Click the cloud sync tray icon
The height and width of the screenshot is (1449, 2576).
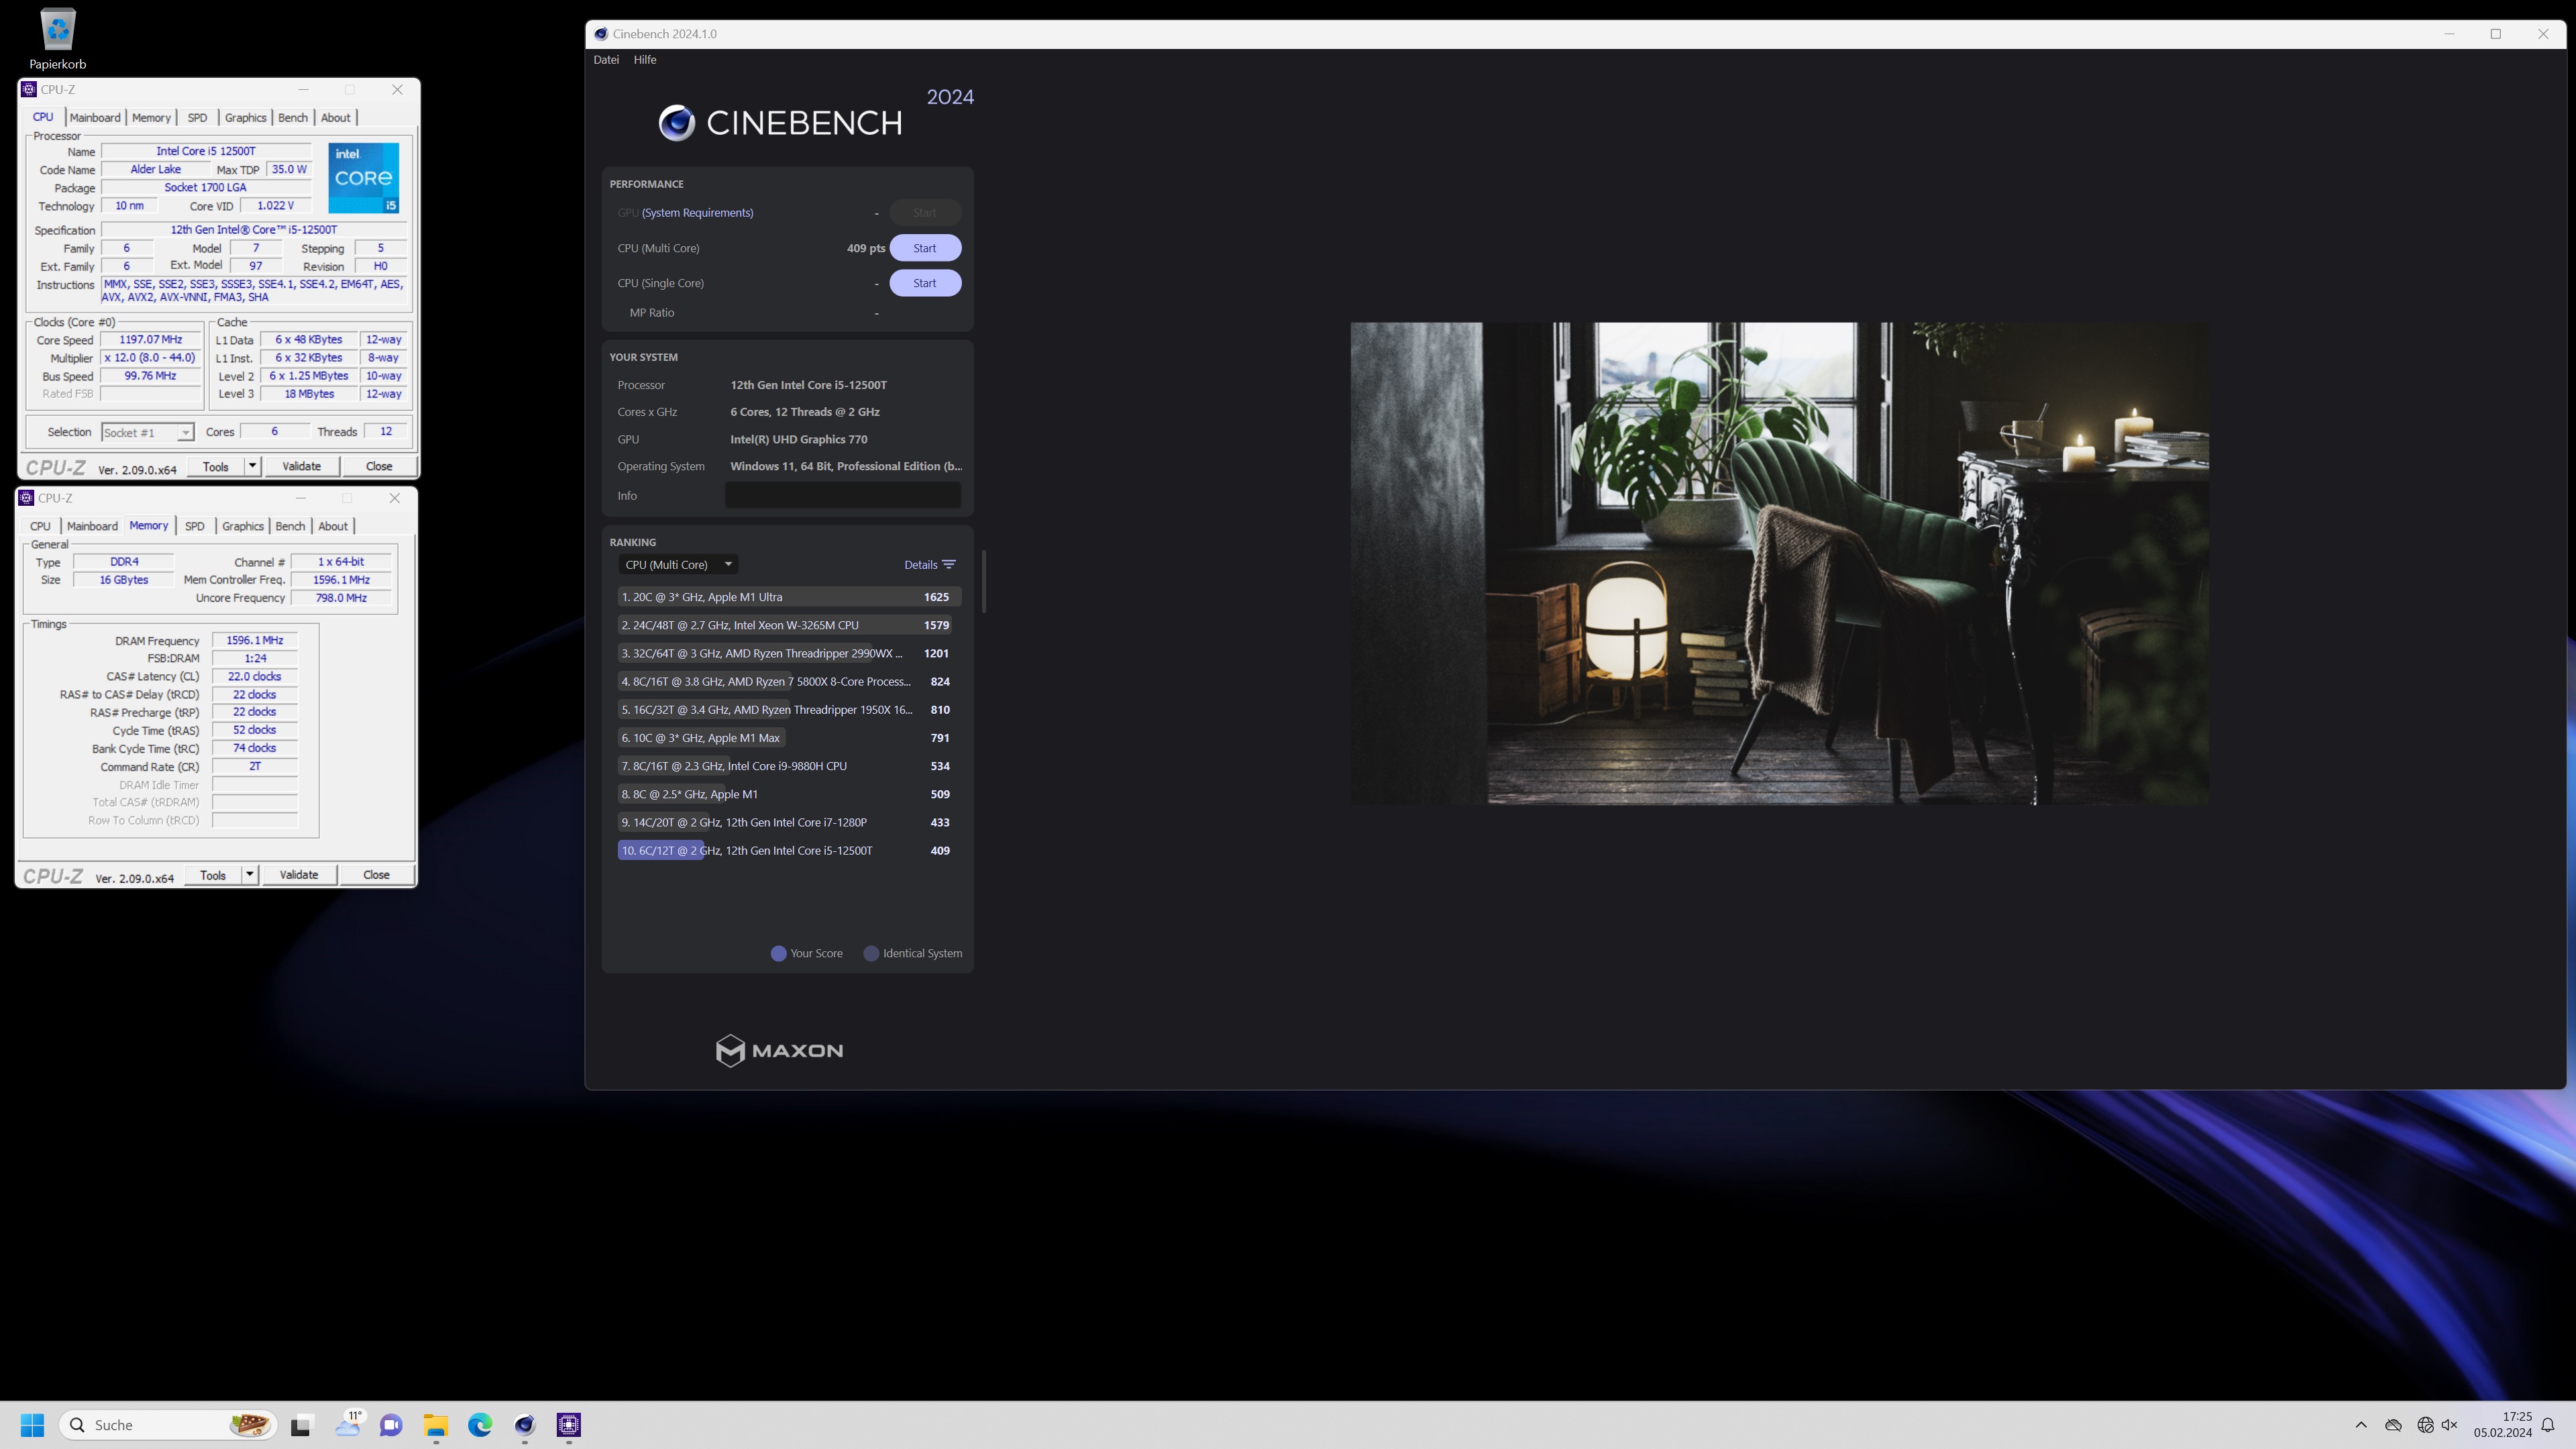click(x=2393, y=1425)
